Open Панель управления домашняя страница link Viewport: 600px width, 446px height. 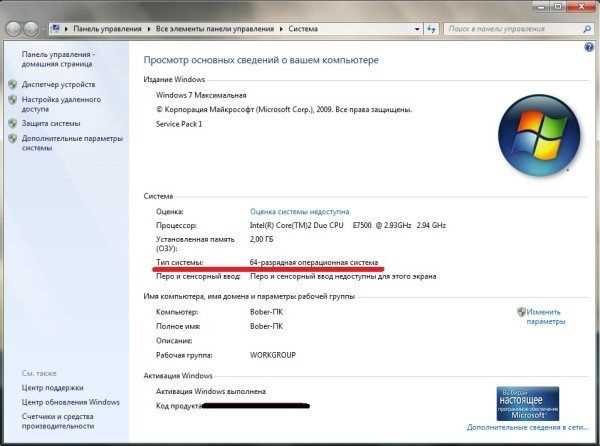(58, 59)
